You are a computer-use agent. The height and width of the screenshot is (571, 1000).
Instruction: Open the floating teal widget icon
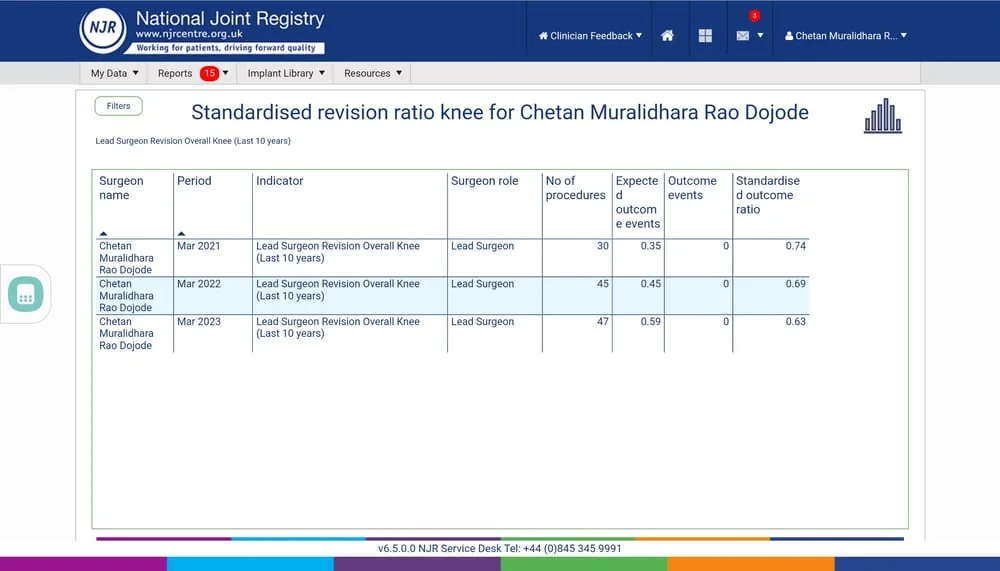coord(26,294)
